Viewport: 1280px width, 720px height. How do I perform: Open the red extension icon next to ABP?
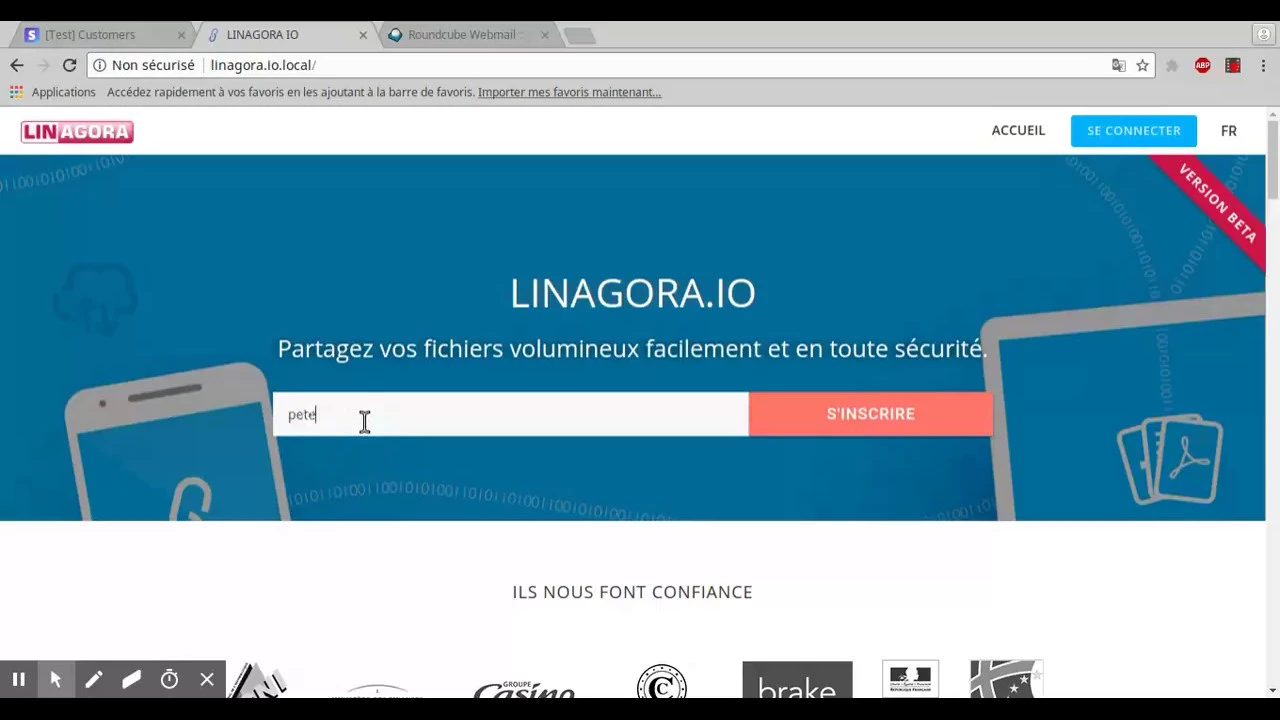pos(1233,65)
